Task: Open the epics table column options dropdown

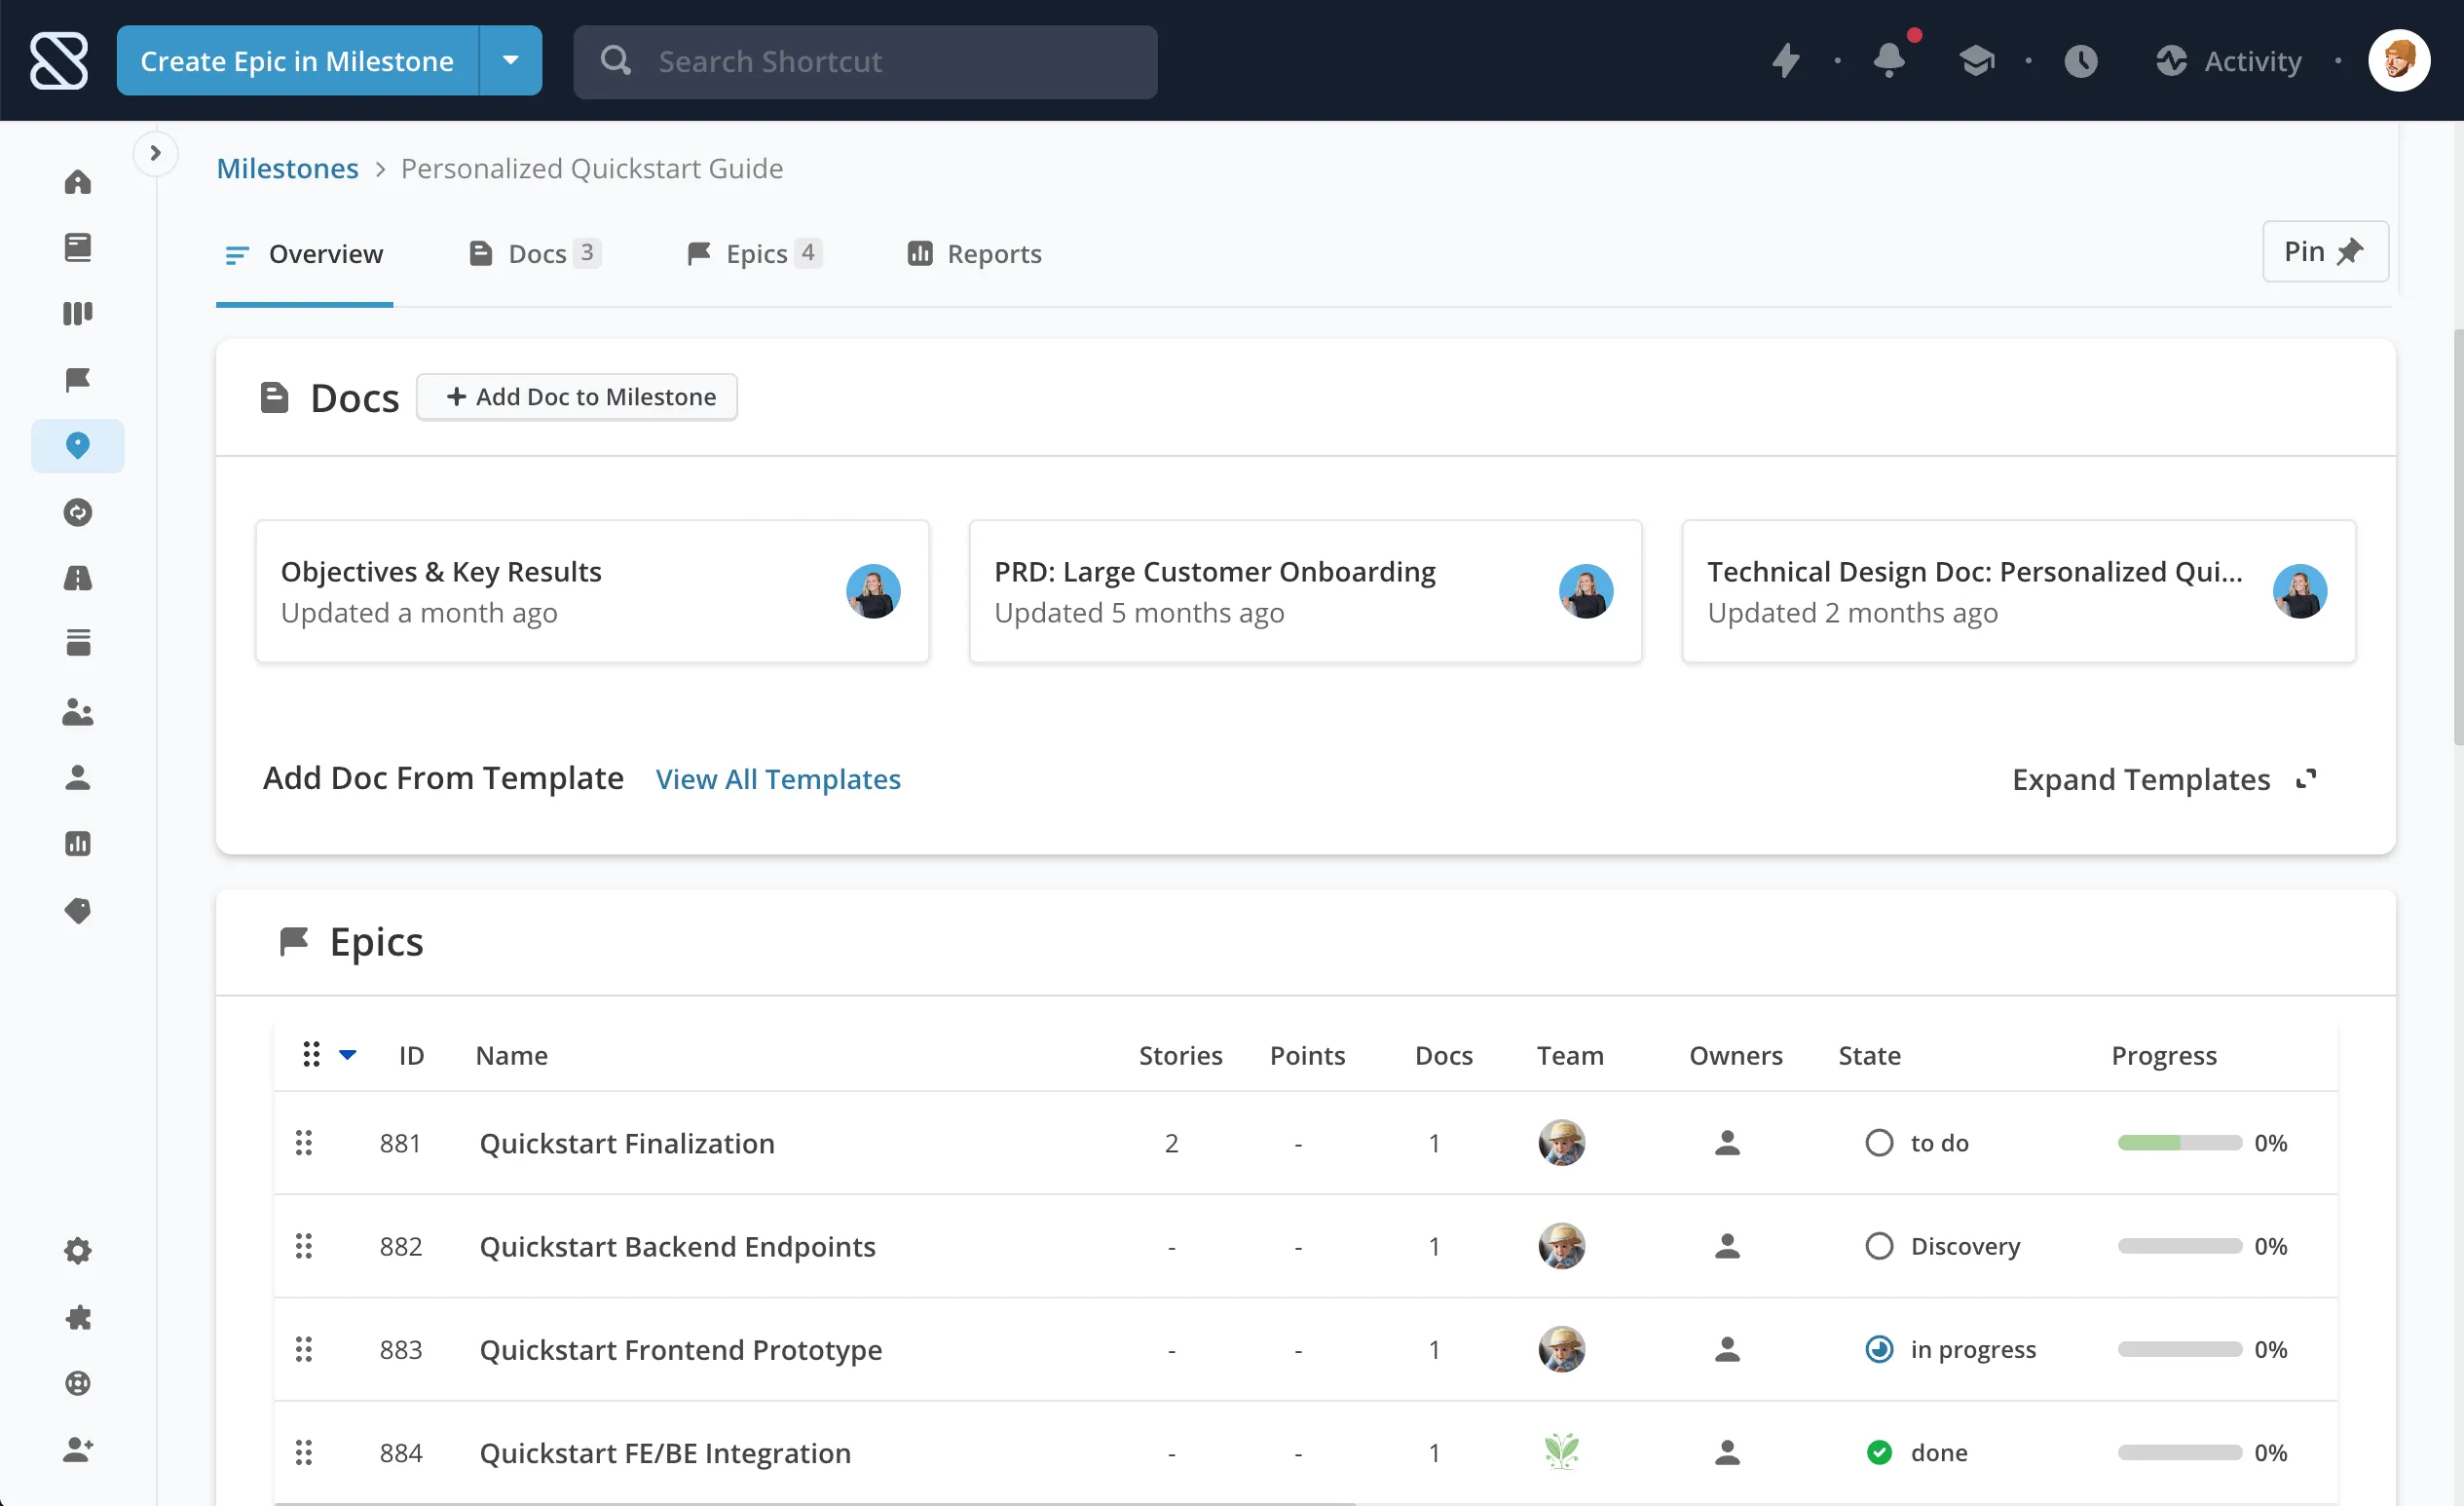Action: pyautogui.click(x=347, y=1055)
